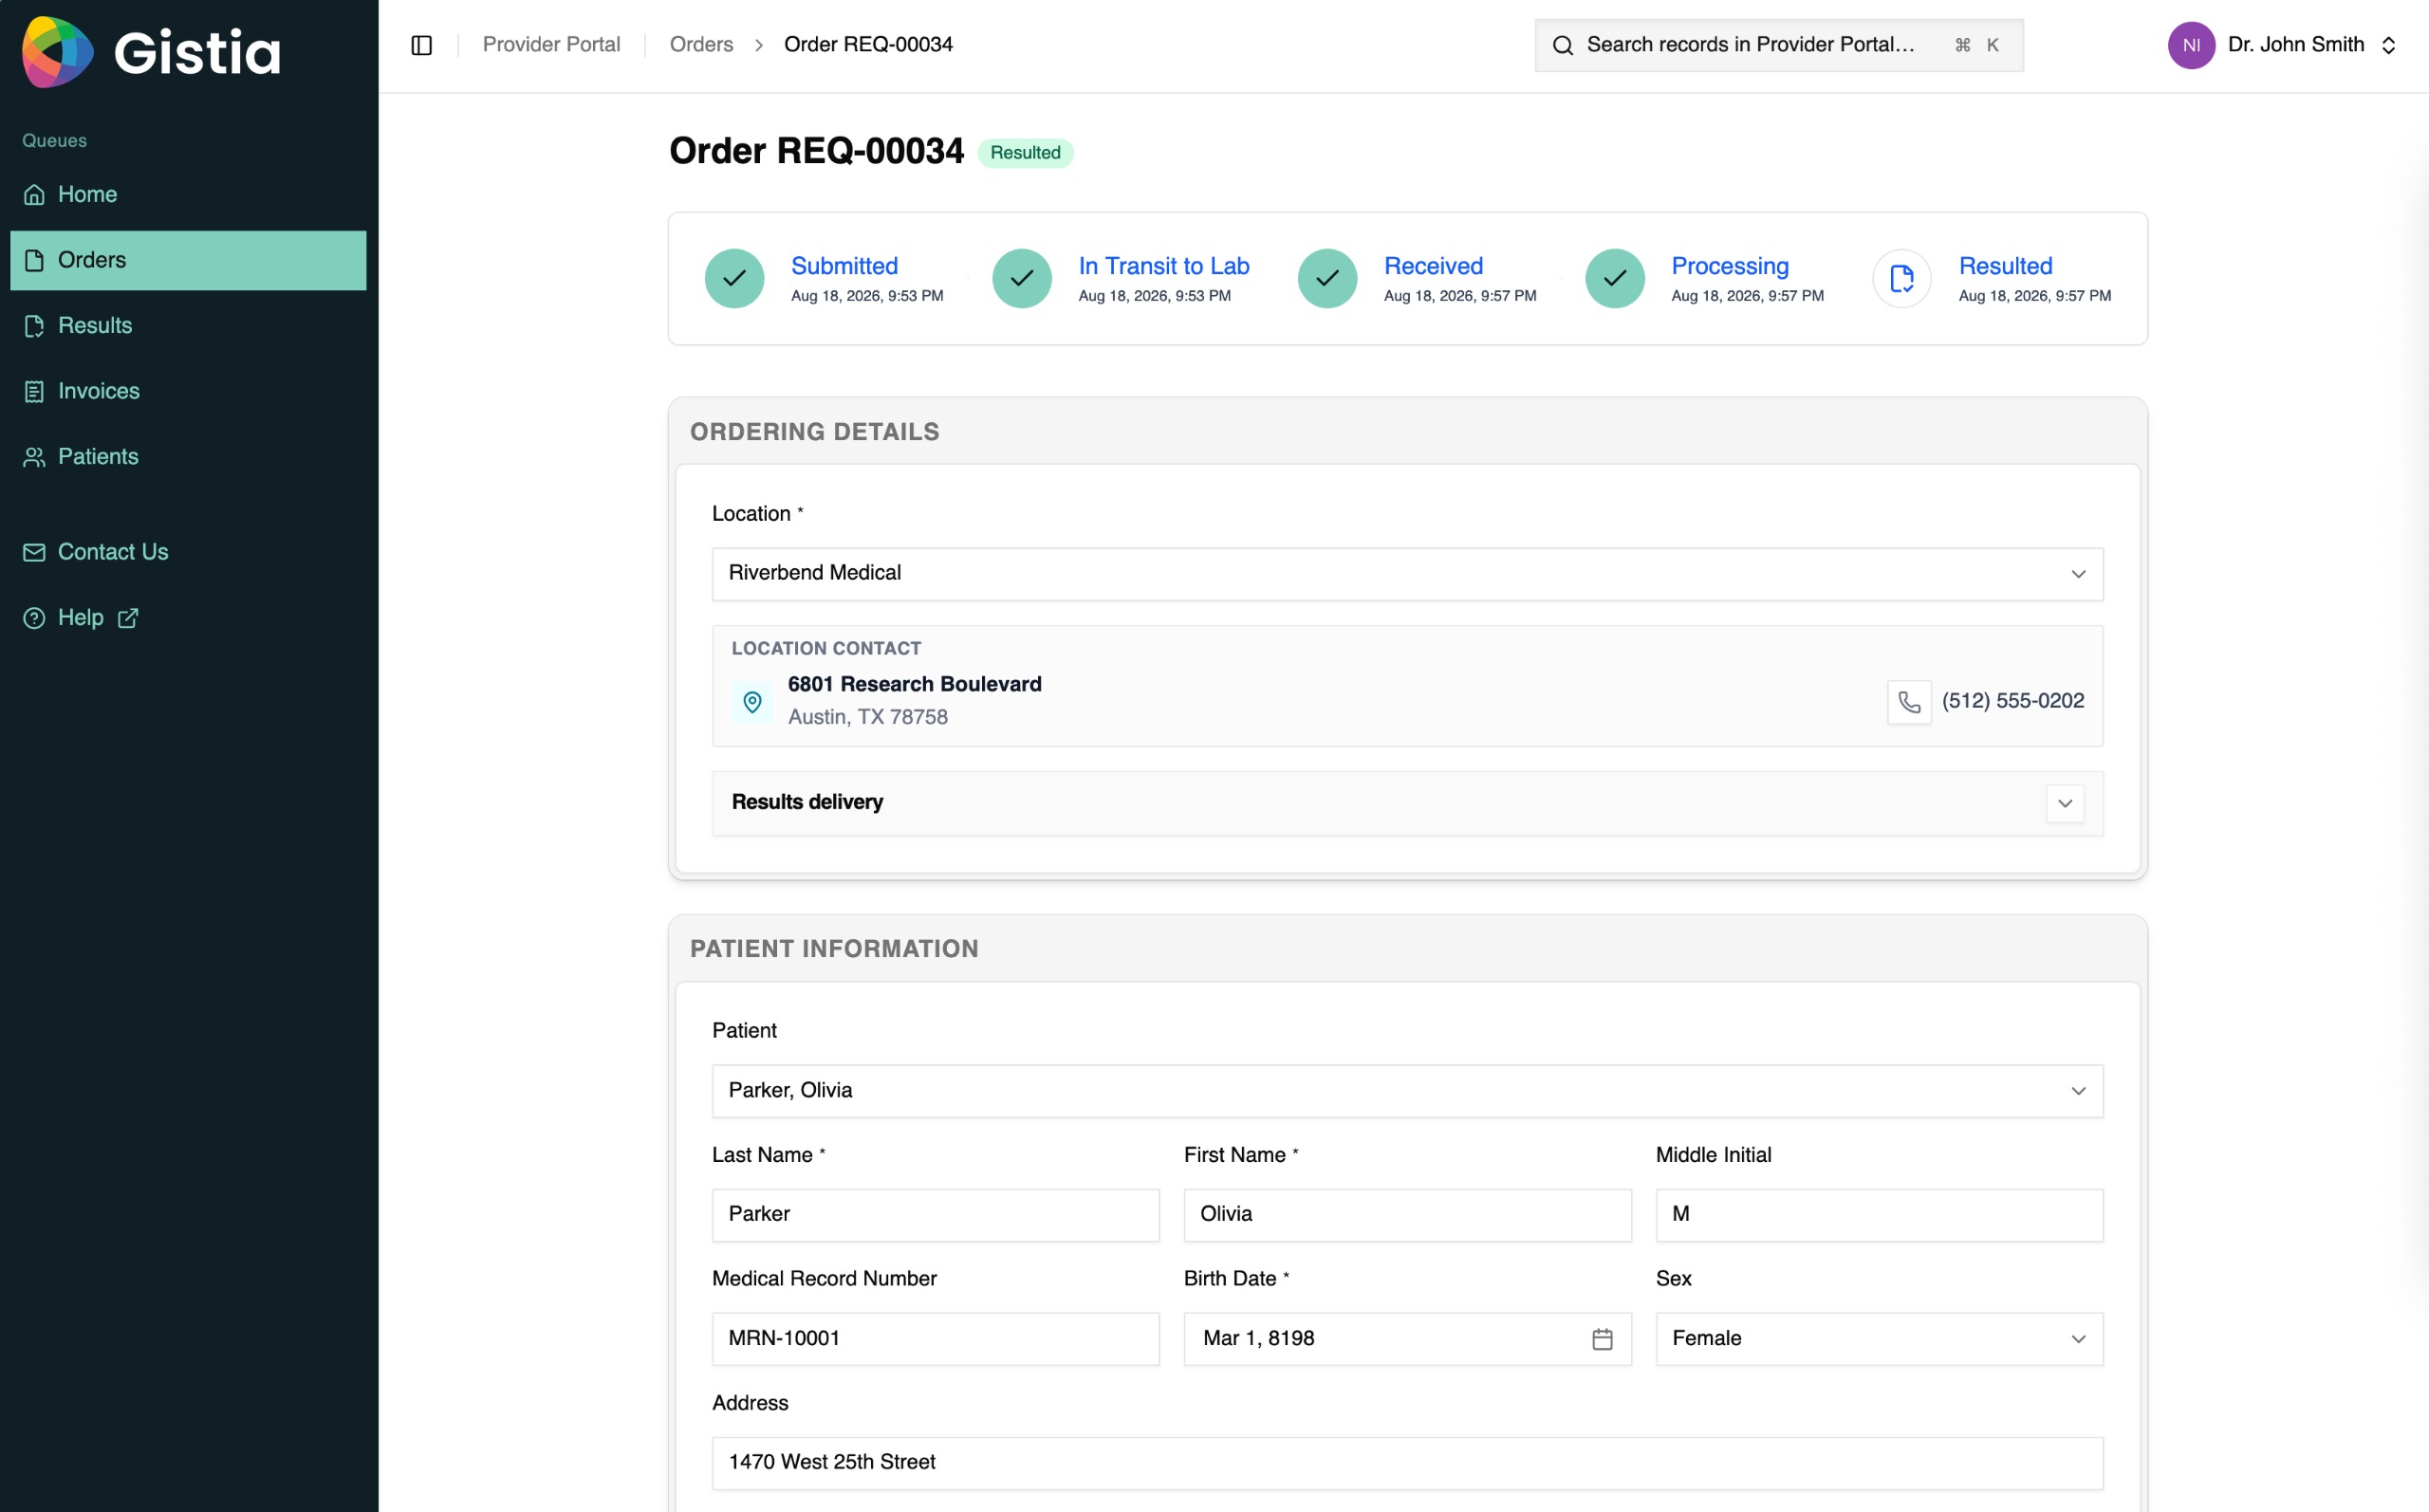Click the Provider Portal breadcrumb
Screen dimensions: 2429x1512
click(x=551, y=45)
